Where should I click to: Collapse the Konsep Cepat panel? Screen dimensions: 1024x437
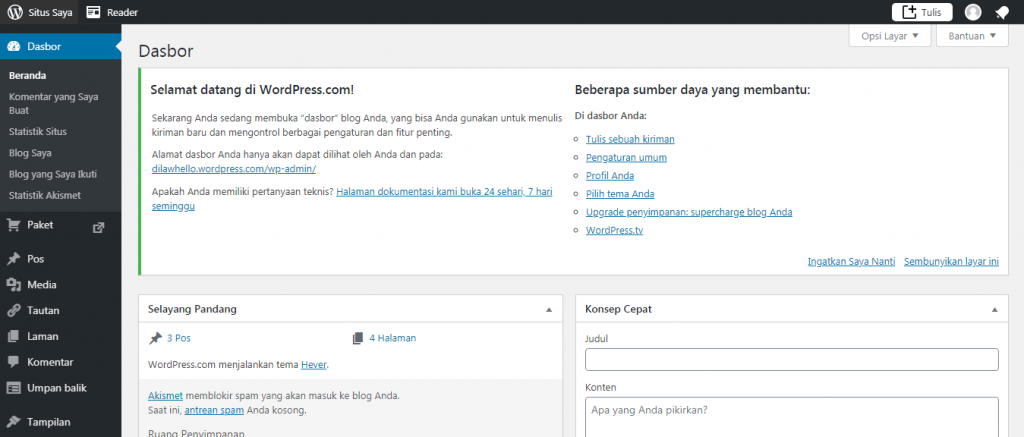click(x=993, y=310)
